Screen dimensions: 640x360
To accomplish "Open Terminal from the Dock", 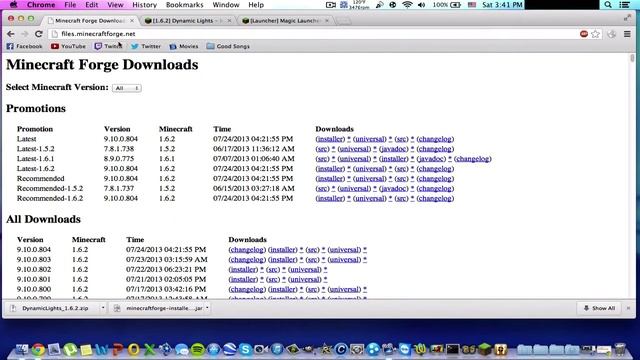I will coord(452,349).
